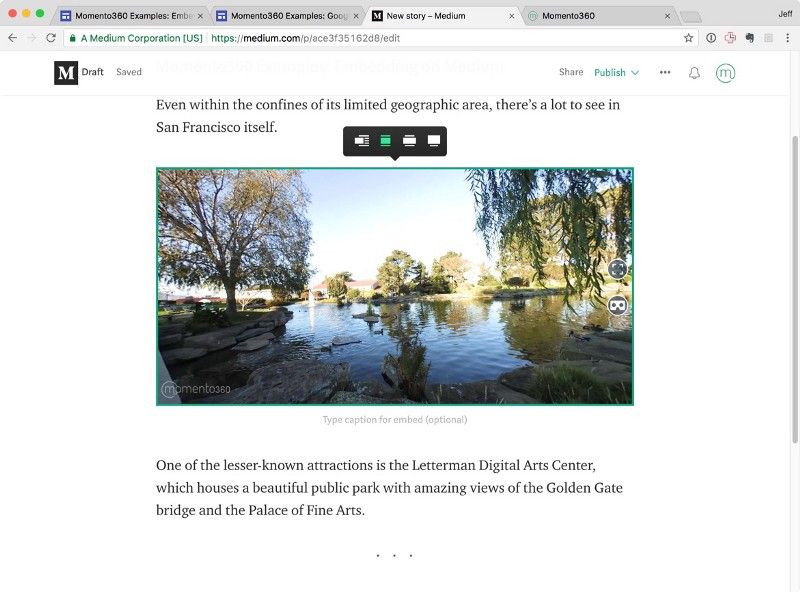Click the Medium logo
800x592 pixels.
pos(66,72)
